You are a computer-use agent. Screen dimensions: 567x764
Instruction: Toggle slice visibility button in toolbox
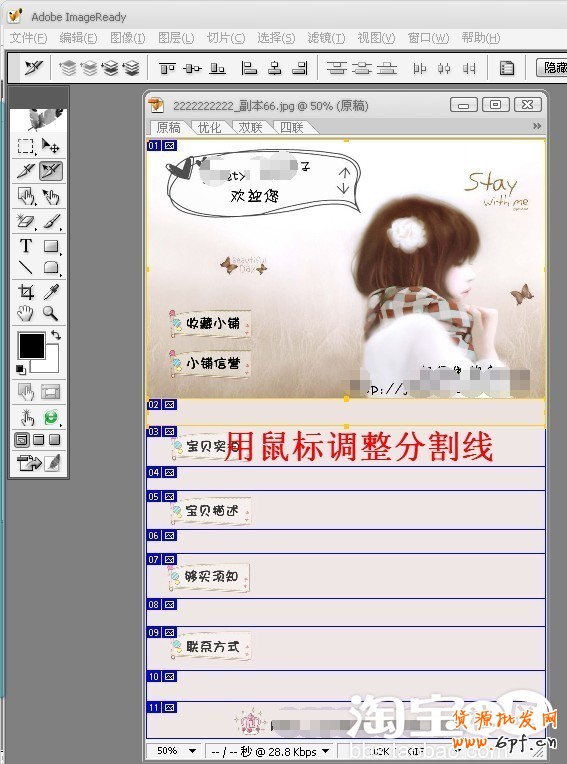coord(51,392)
